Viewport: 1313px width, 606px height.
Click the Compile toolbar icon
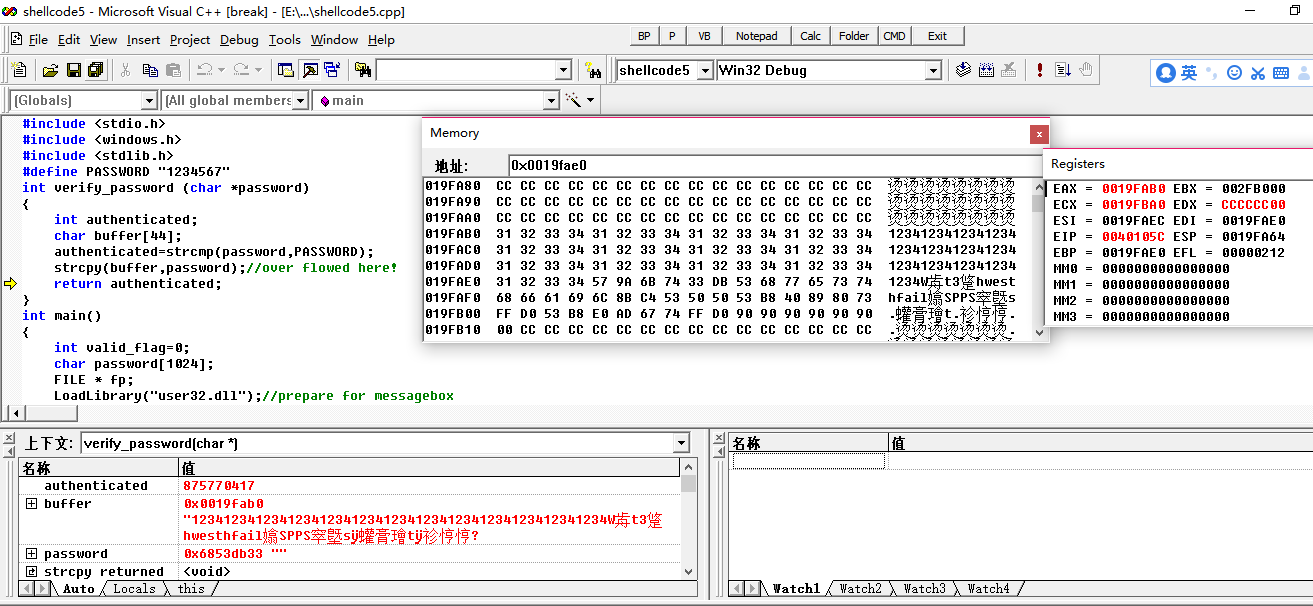pos(964,70)
